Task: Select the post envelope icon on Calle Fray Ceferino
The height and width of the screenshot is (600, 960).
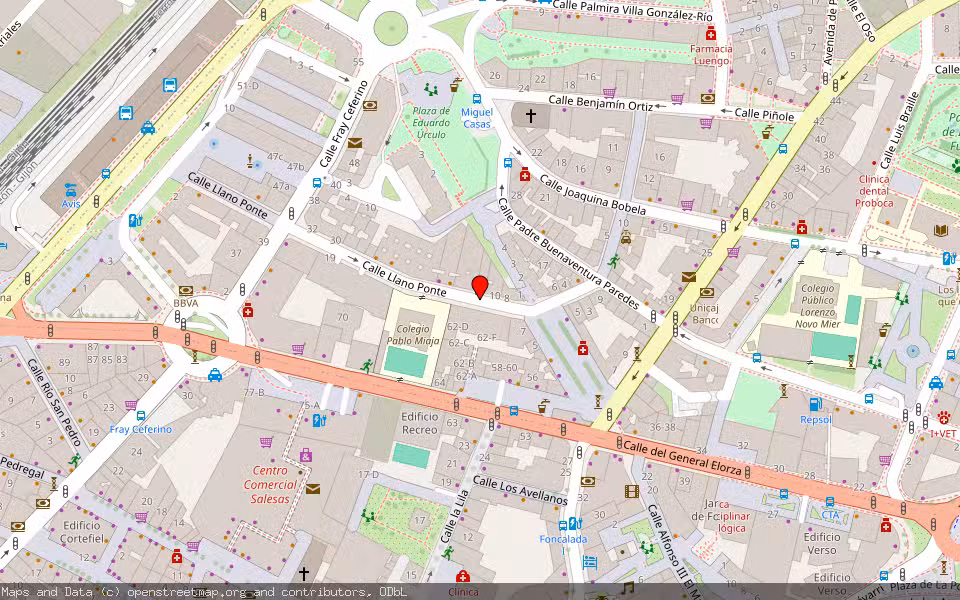Action: pos(355,143)
